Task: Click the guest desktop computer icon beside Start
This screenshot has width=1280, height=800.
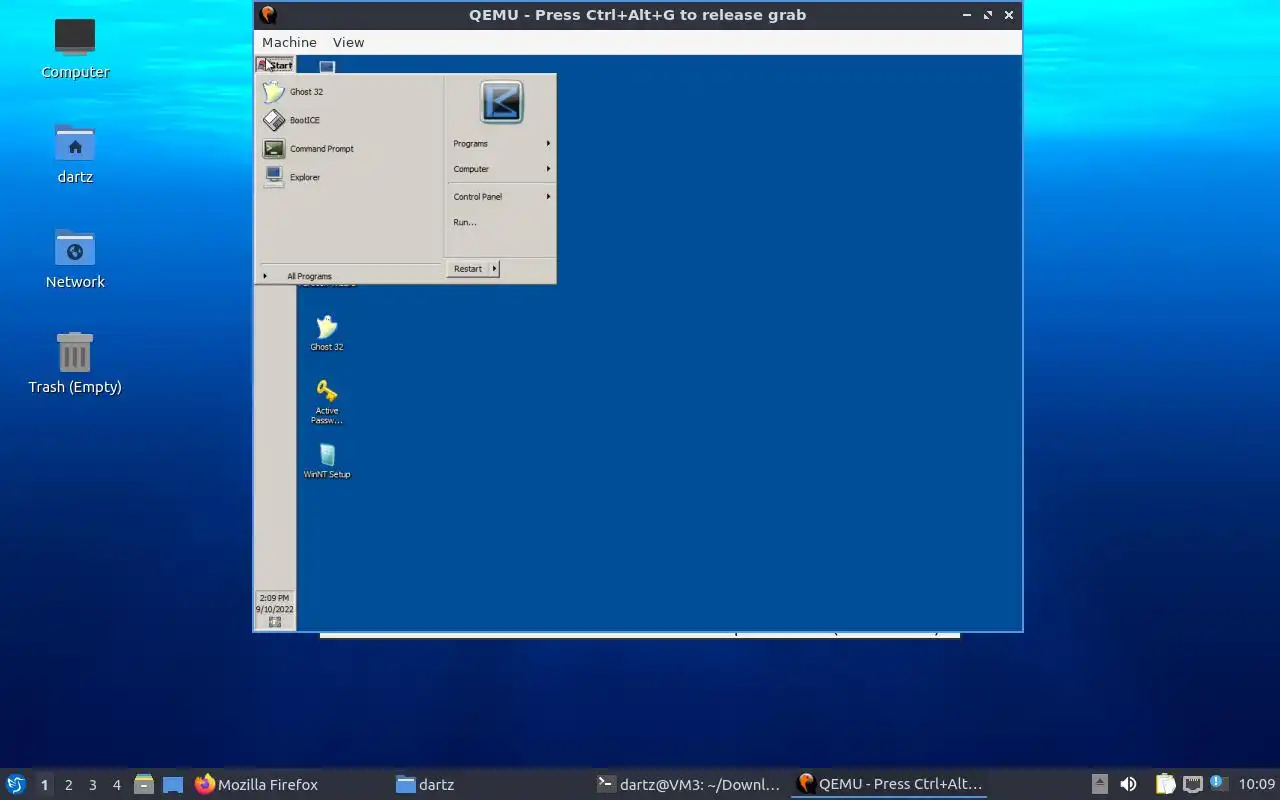Action: 327,67
